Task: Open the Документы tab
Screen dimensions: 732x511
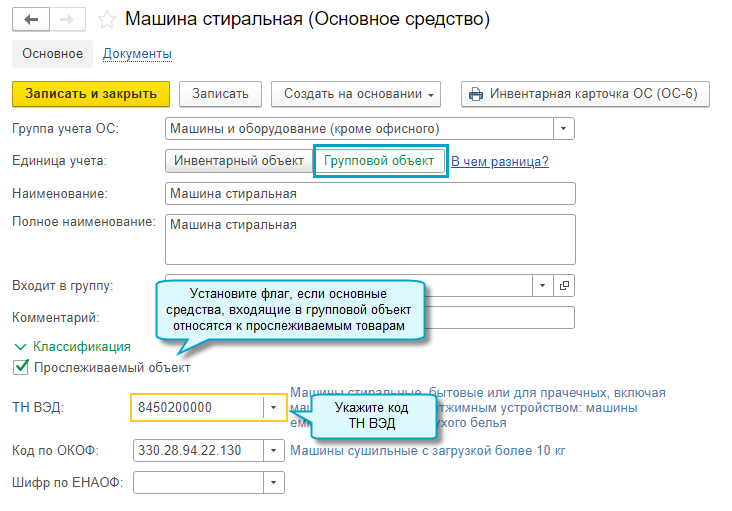Action: click(x=137, y=54)
